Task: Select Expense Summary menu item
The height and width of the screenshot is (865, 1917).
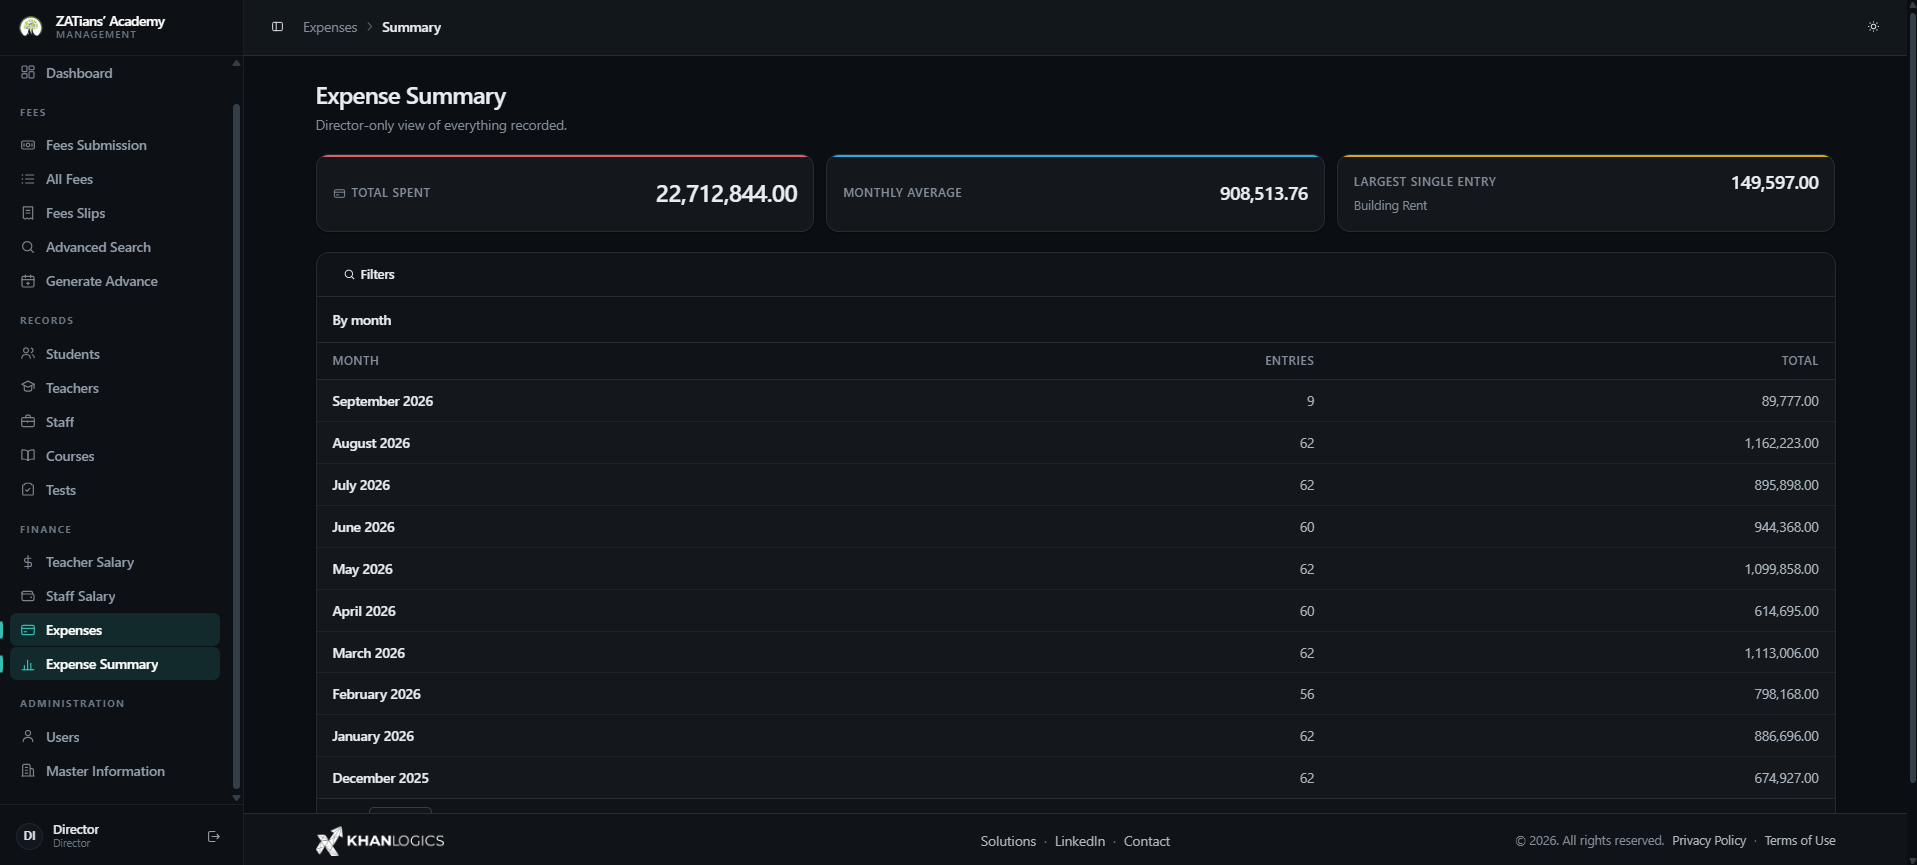Action: coord(115,664)
